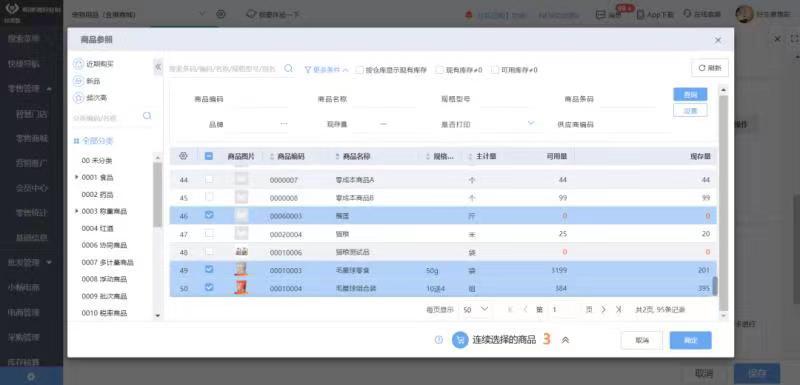Expand the selected products list double-chevron
The image size is (800, 385).
(565, 340)
